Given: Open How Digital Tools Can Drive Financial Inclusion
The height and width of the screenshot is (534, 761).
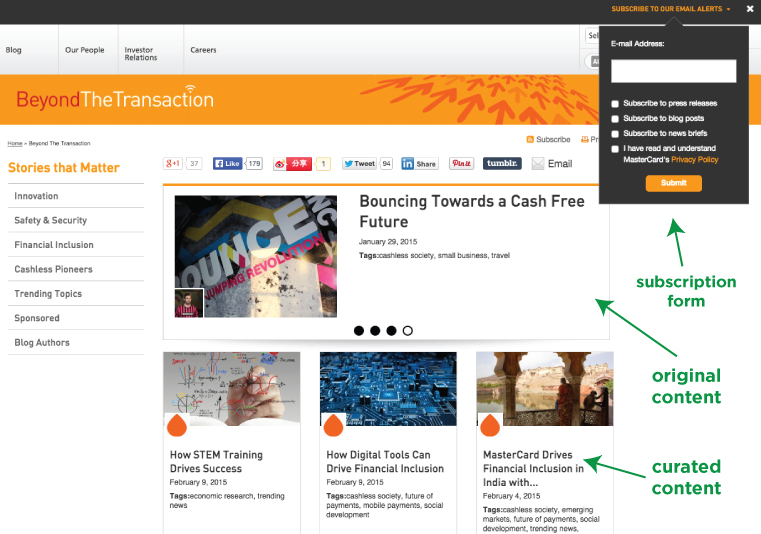Looking at the screenshot, I should click(385, 462).
